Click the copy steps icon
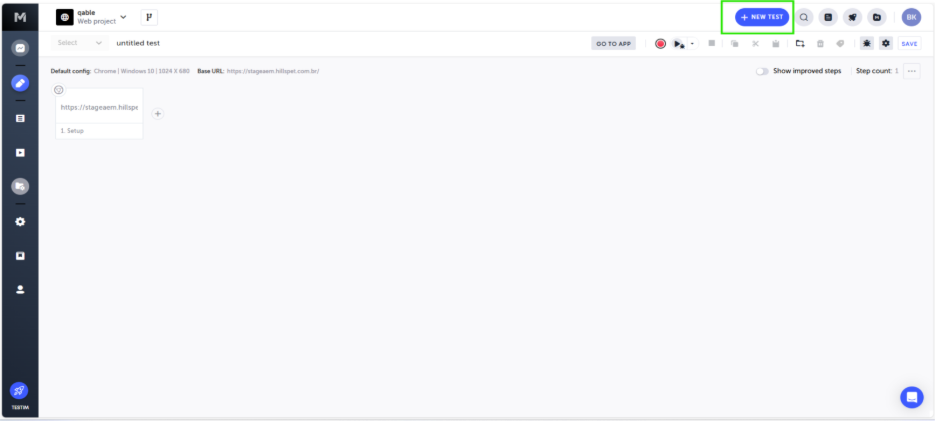 (735, 44)
